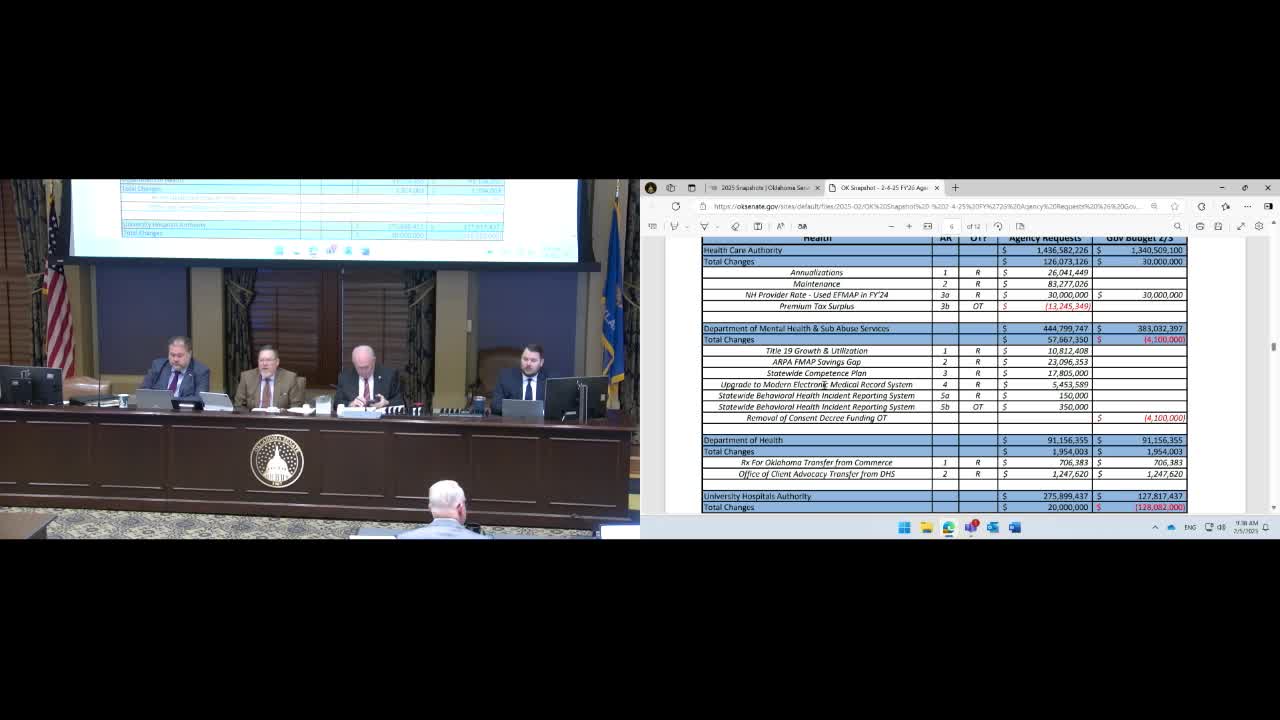Add page to favorites with star icon

click(1174, 206)
